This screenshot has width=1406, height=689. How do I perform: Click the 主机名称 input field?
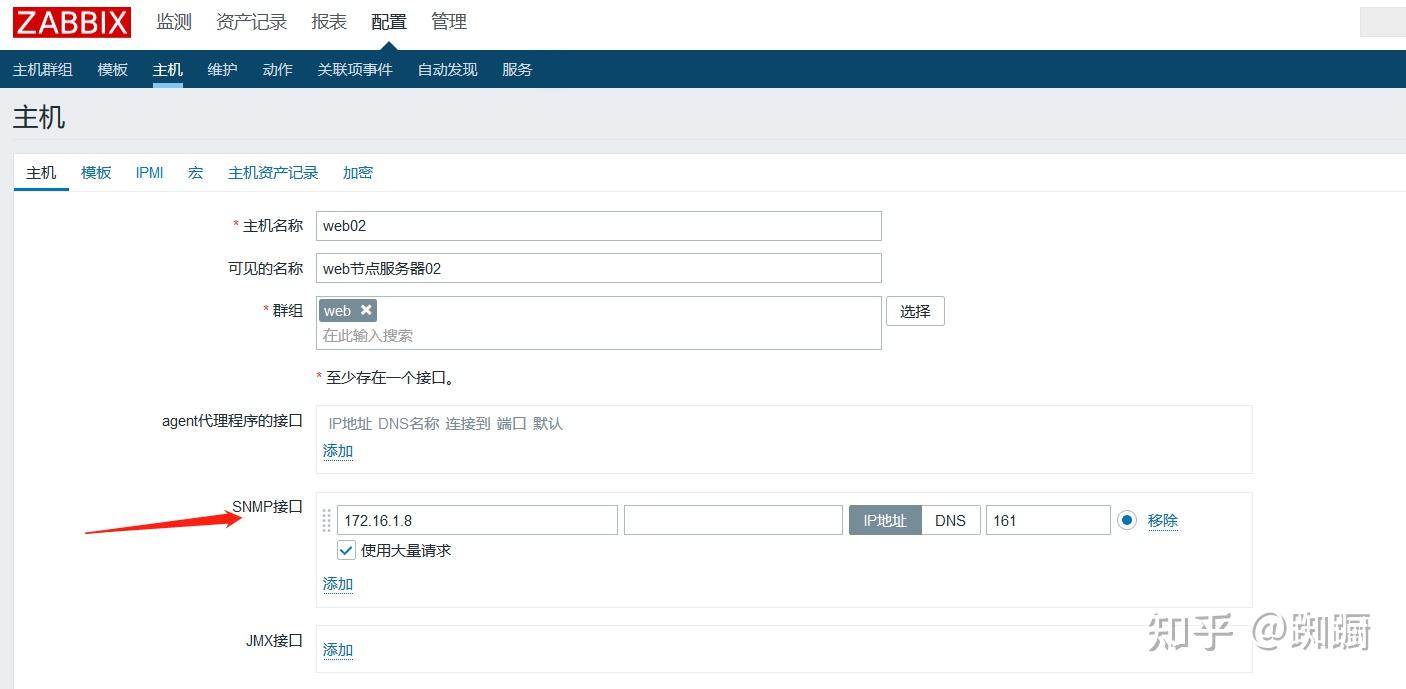598,226
